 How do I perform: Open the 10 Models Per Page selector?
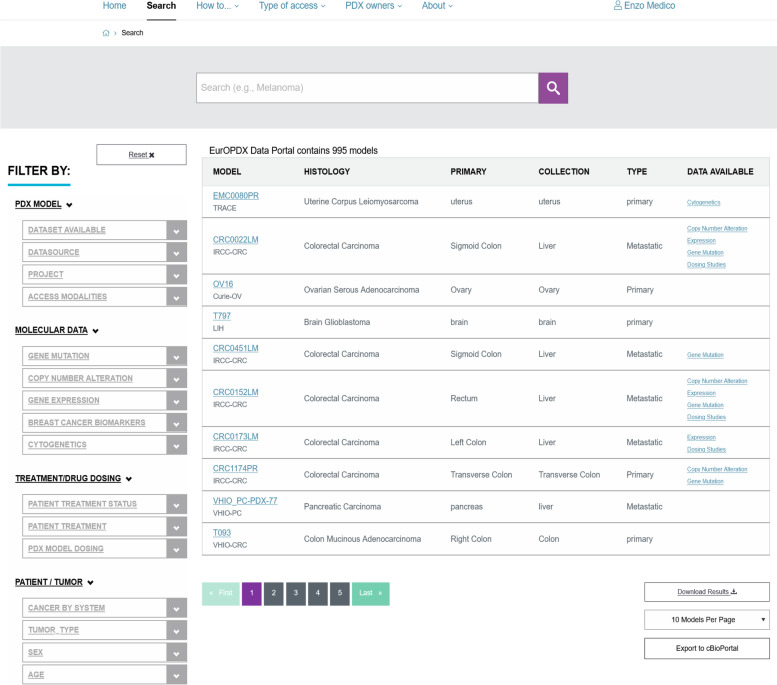[707, 620]
